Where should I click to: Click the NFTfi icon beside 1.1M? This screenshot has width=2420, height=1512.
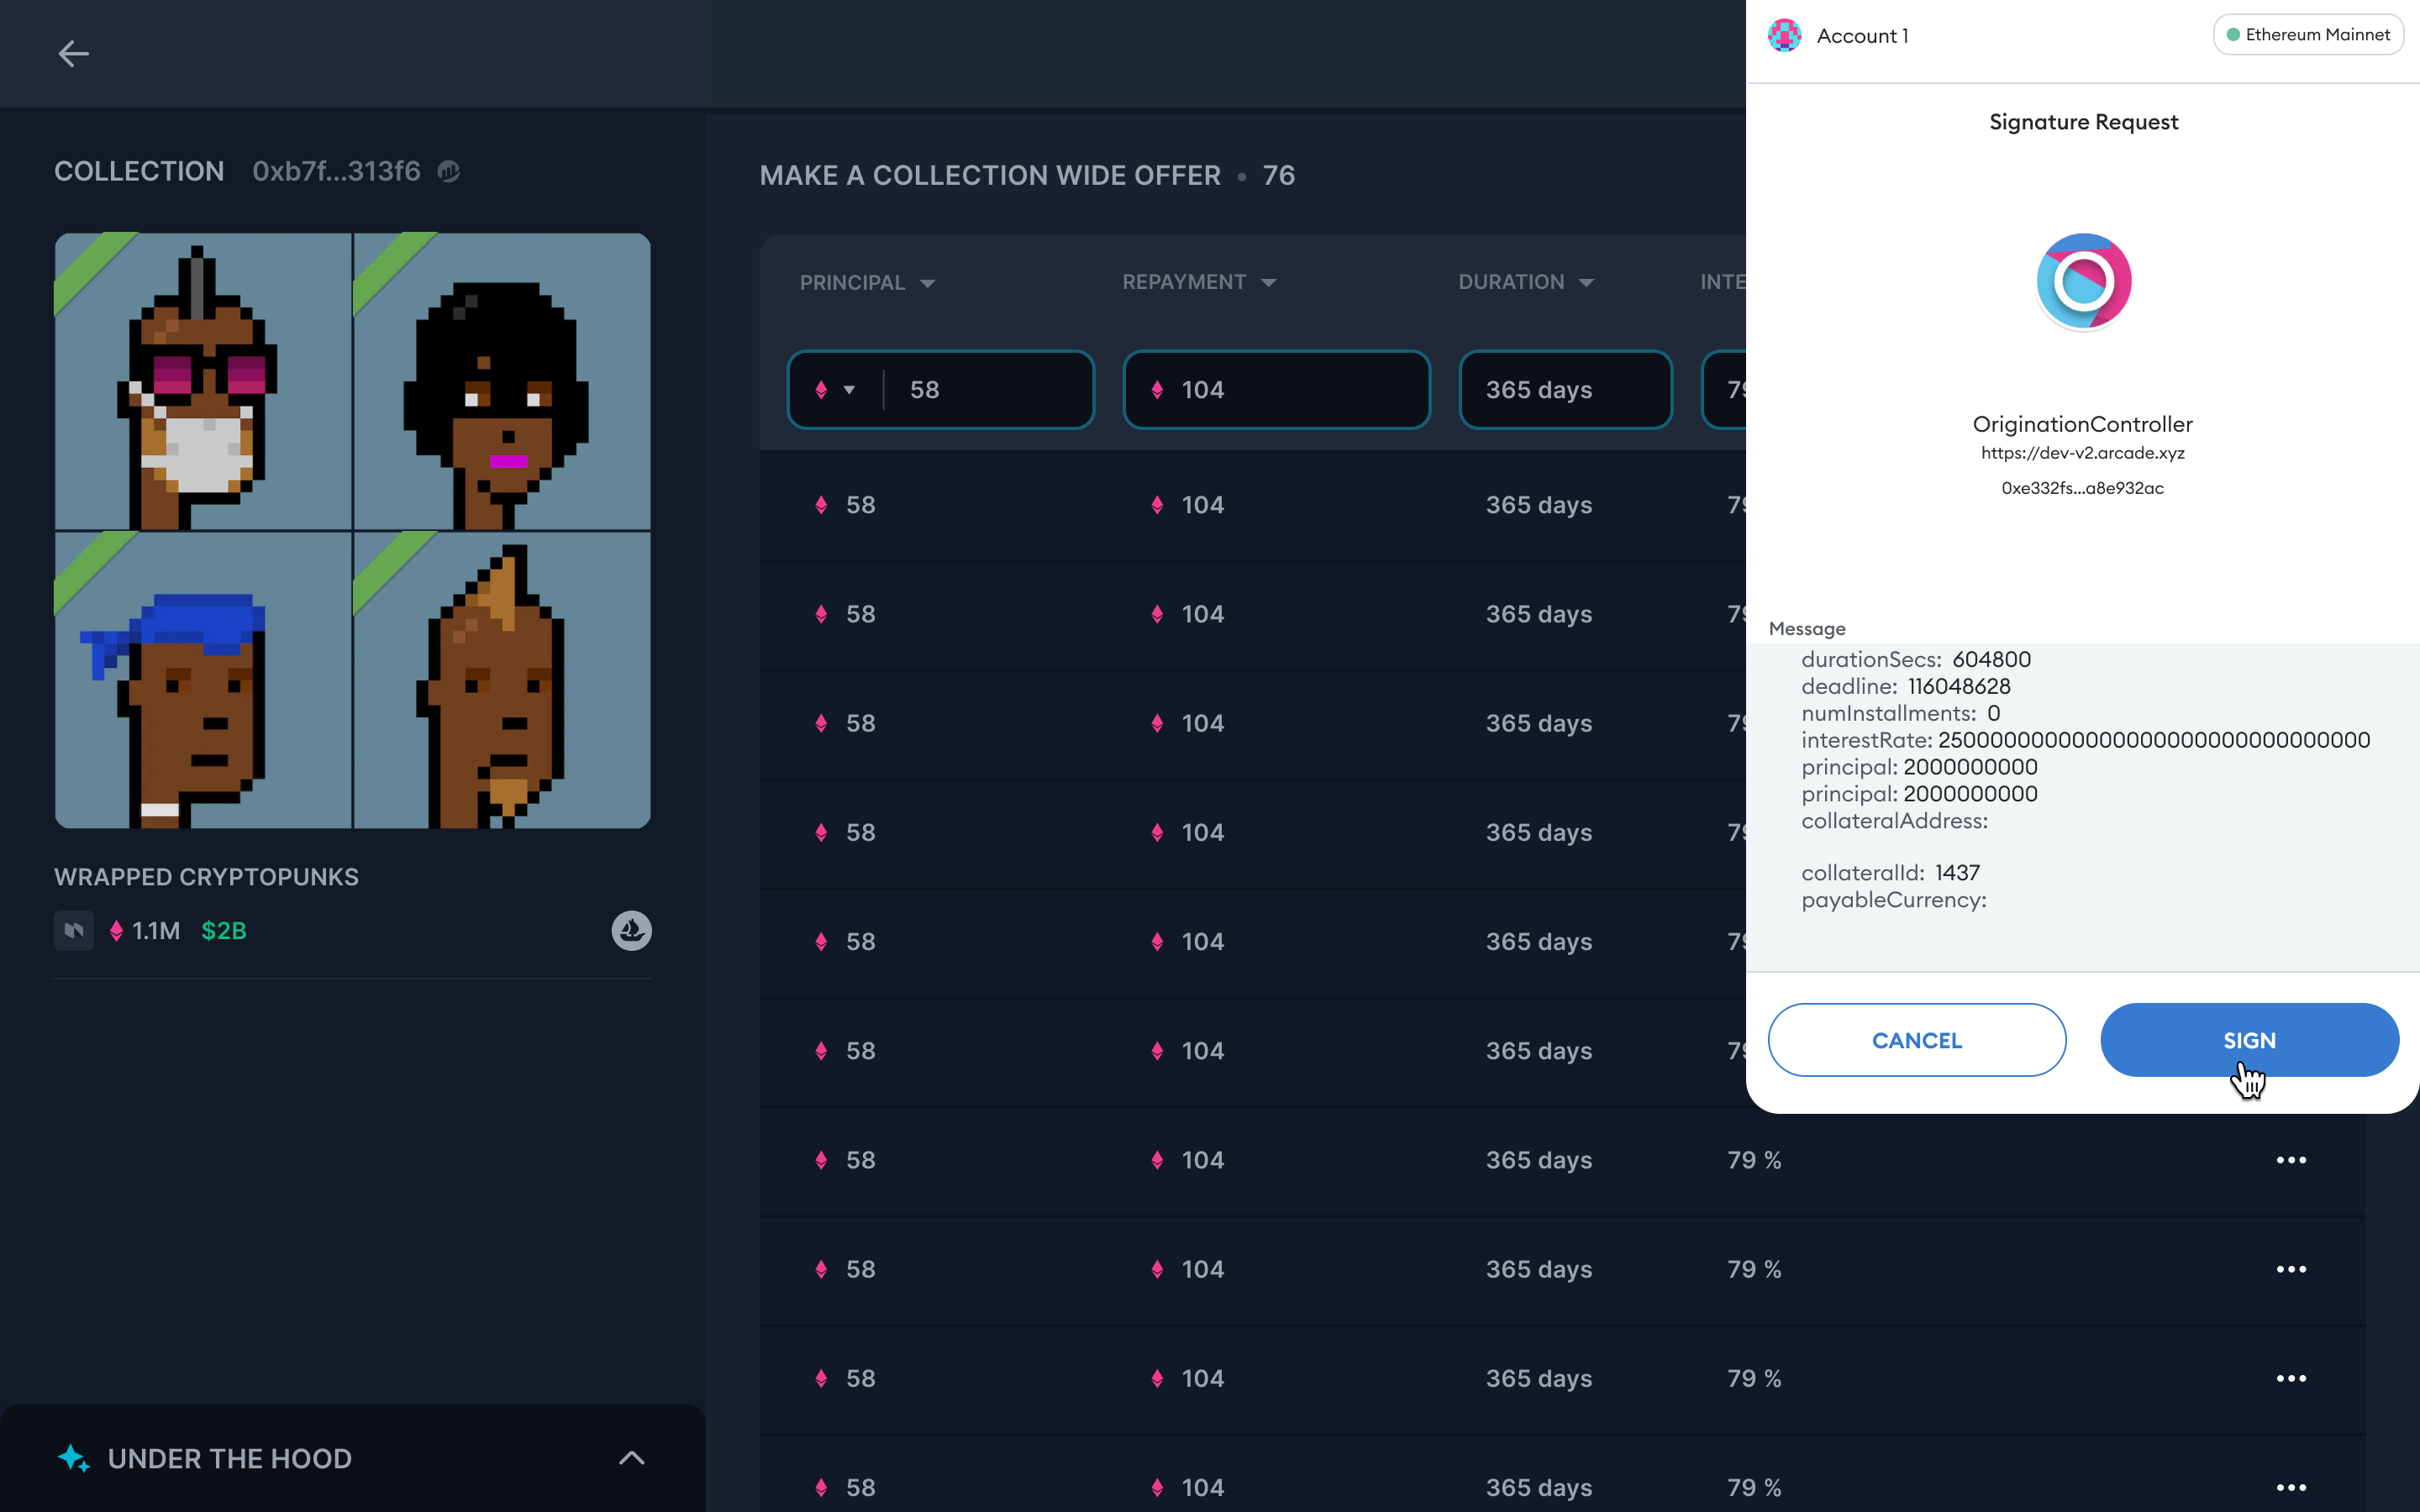pos(74,931)
